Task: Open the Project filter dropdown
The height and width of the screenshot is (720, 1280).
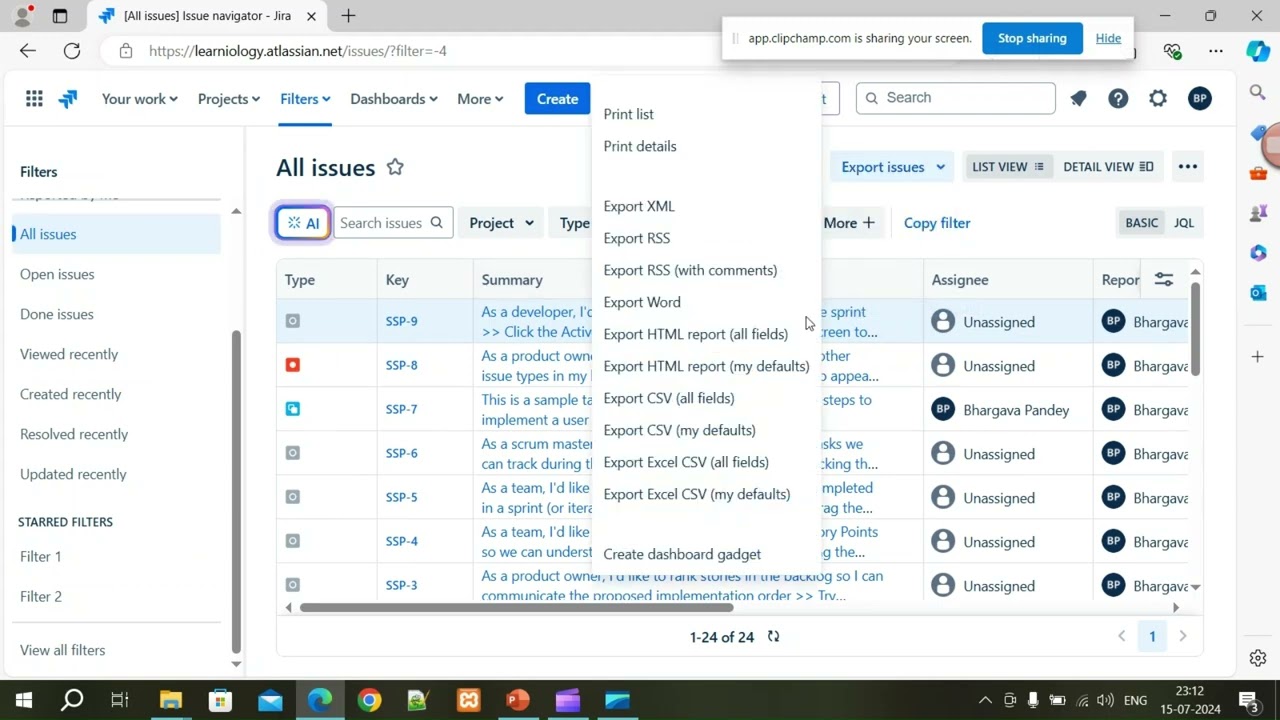Action: pyautogui.click(x=502, y=223)
